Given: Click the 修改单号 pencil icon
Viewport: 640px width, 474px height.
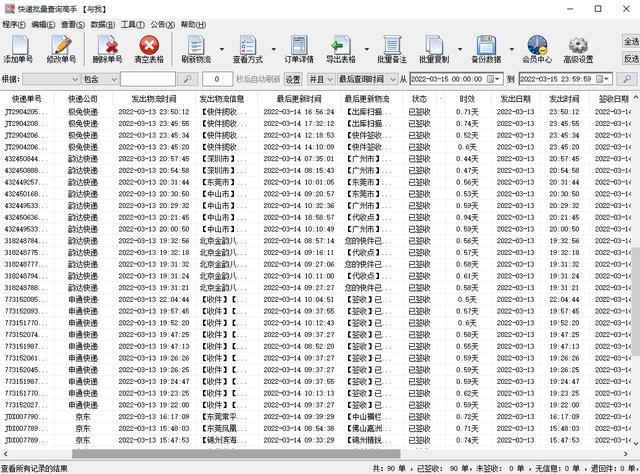Looking at the screenshot, I should coord(60,47).
